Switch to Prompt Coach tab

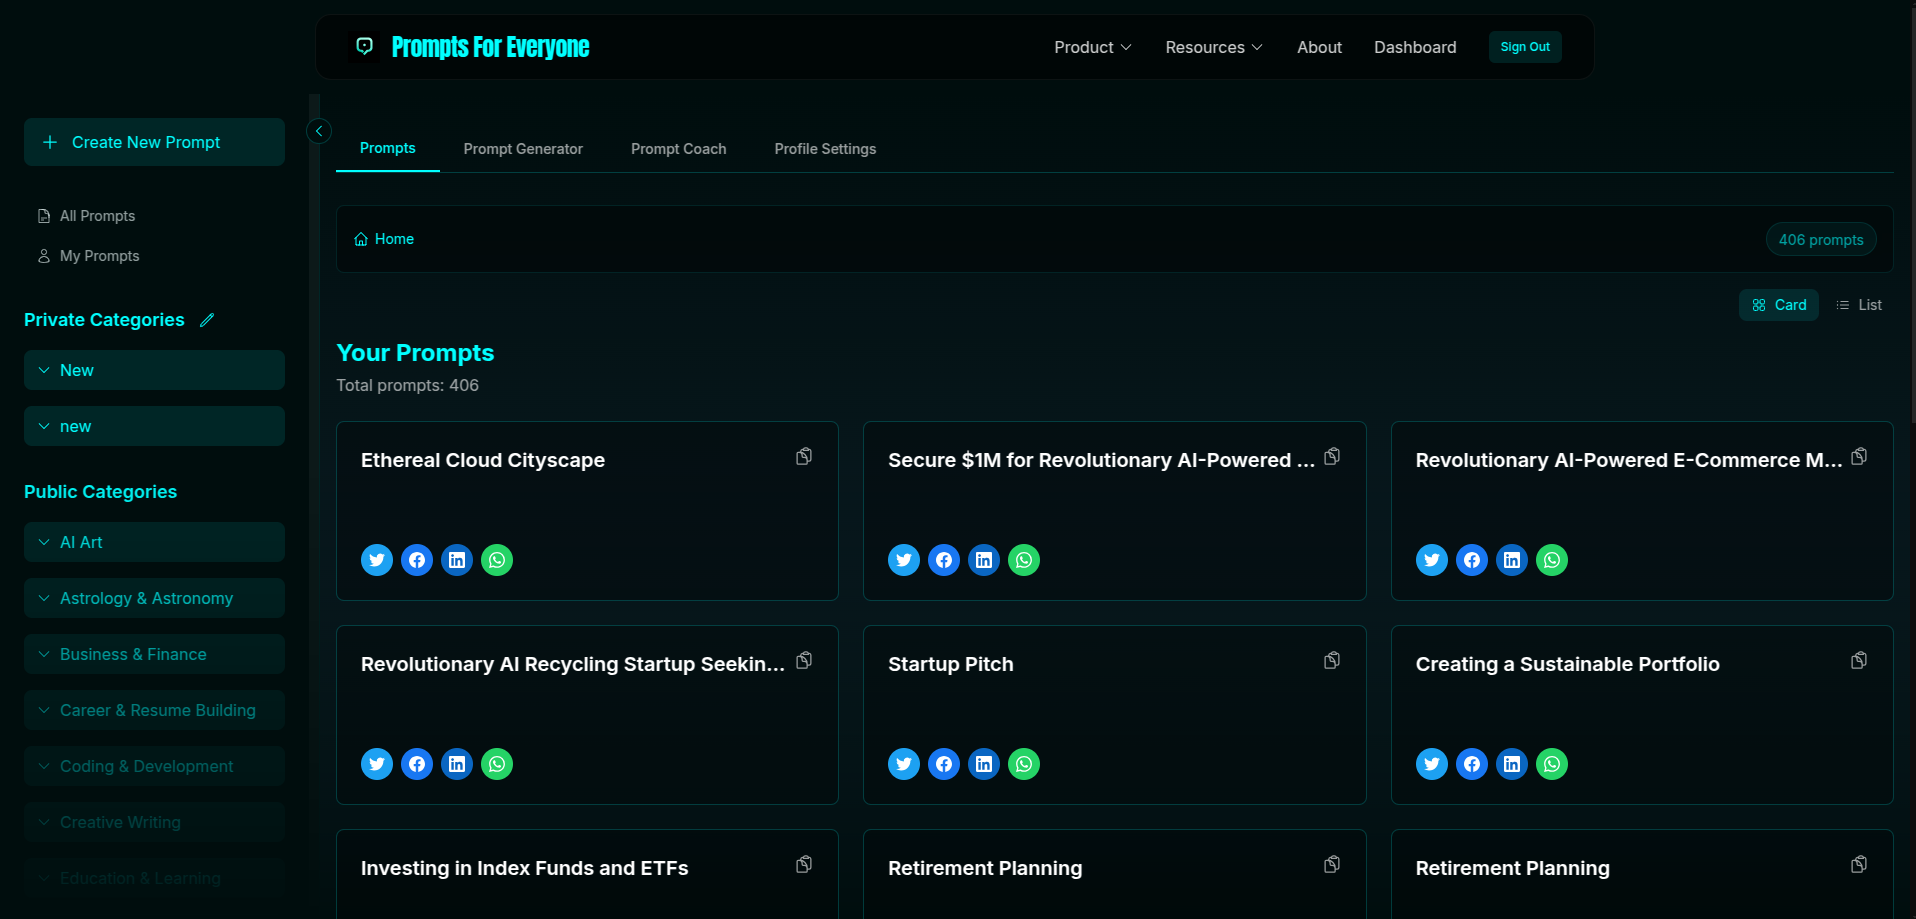coord(679,149)
